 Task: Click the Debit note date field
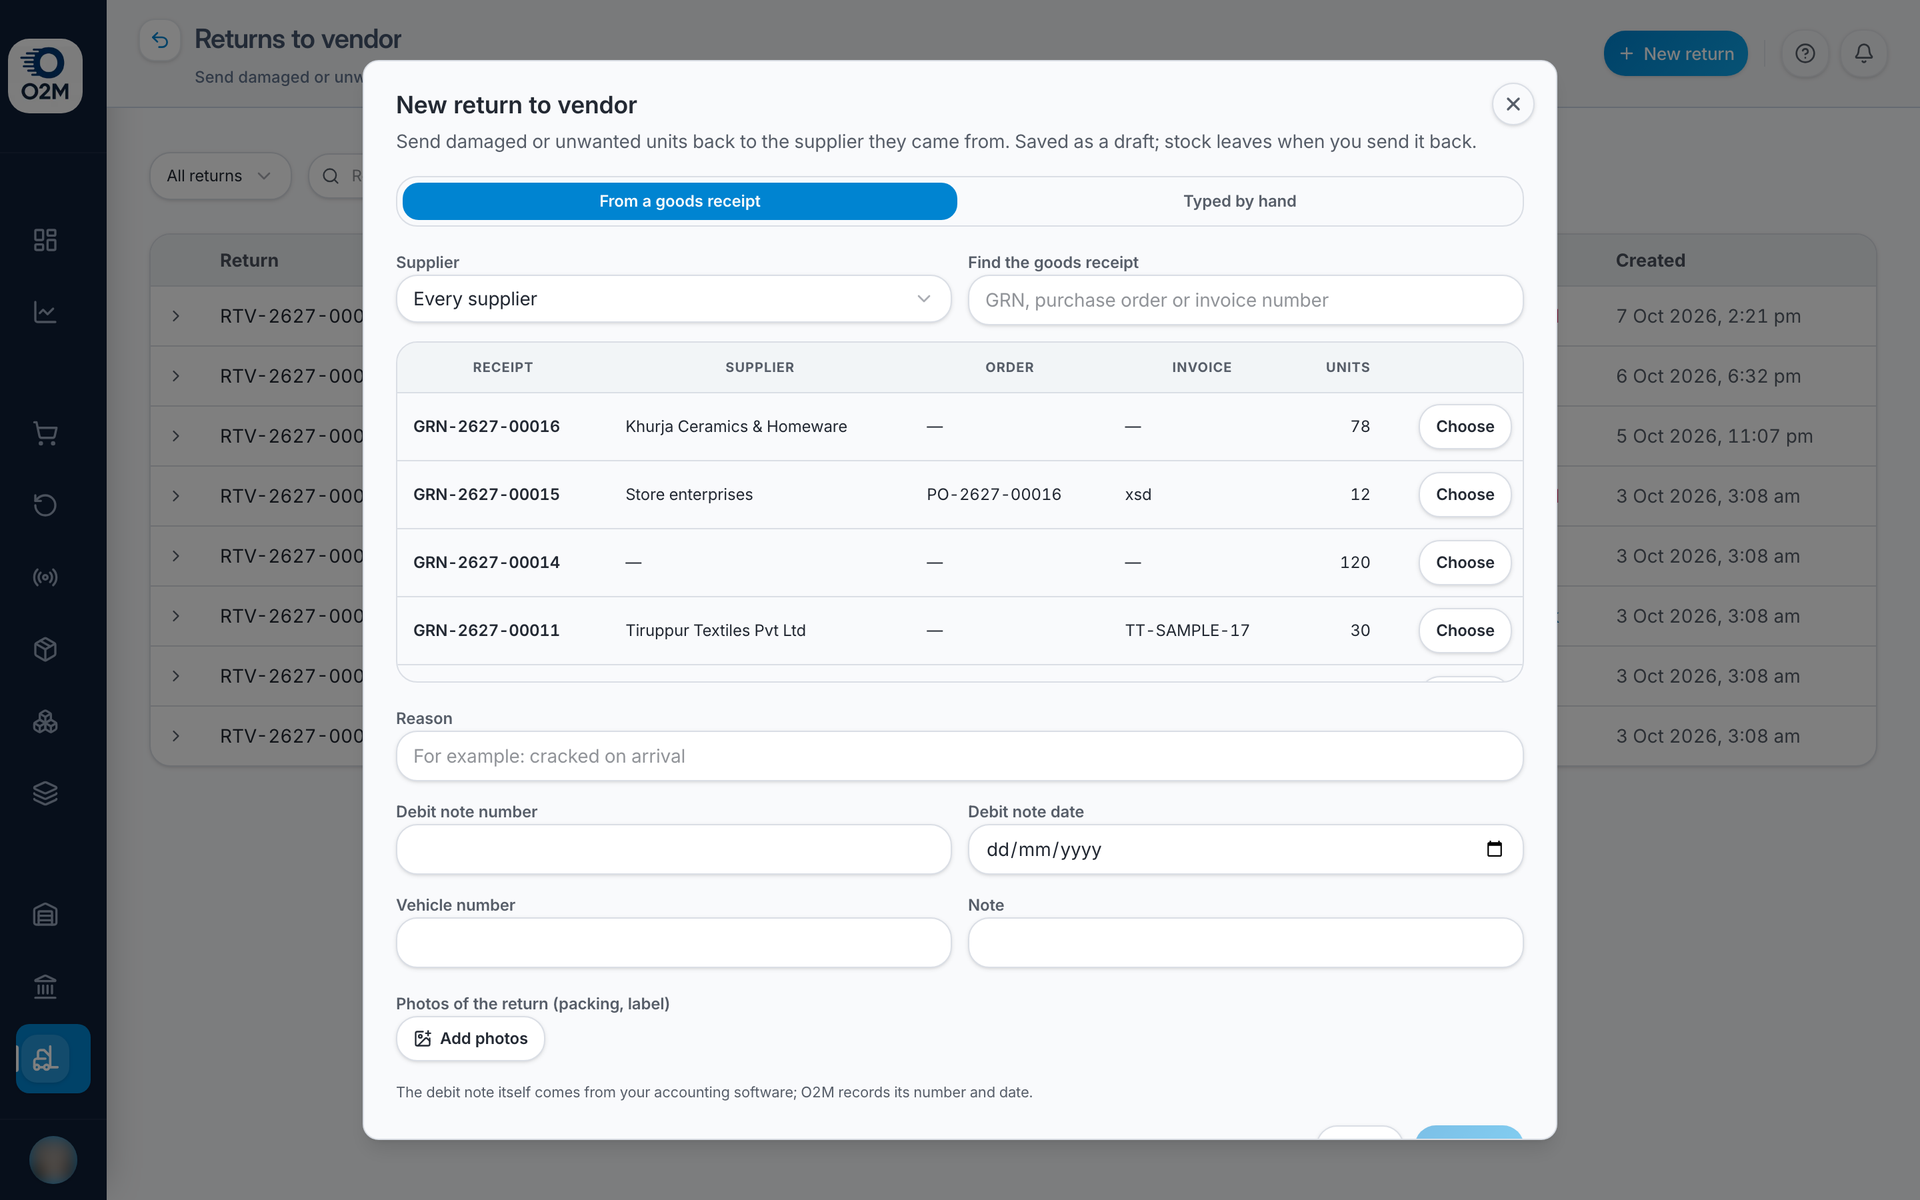click(x=1246, y=849)
